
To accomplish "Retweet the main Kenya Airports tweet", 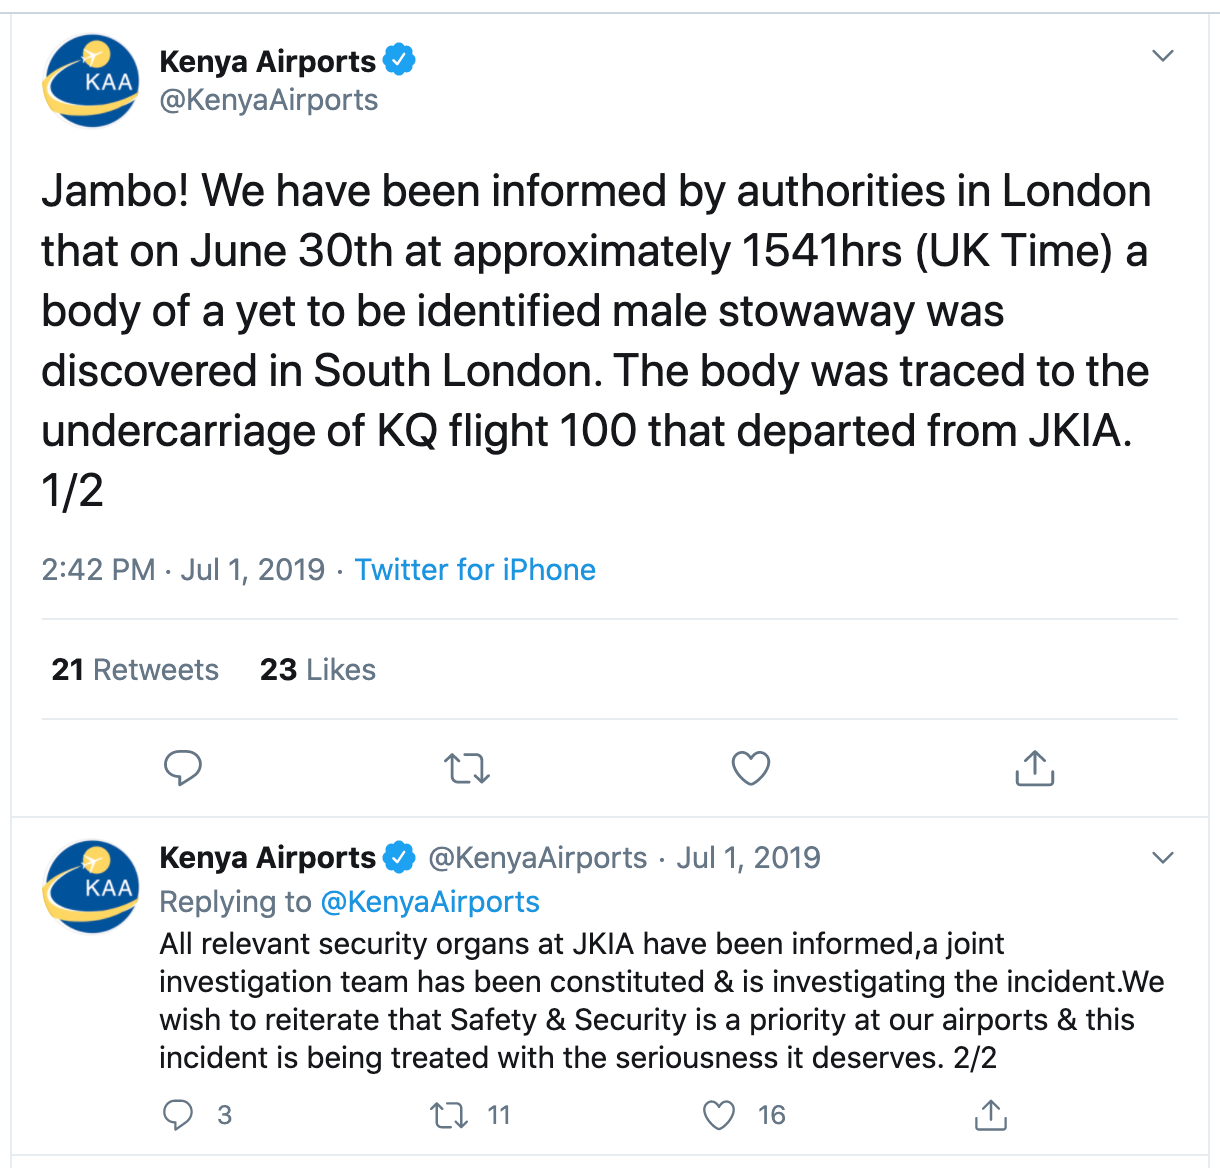I will (466, 768).
